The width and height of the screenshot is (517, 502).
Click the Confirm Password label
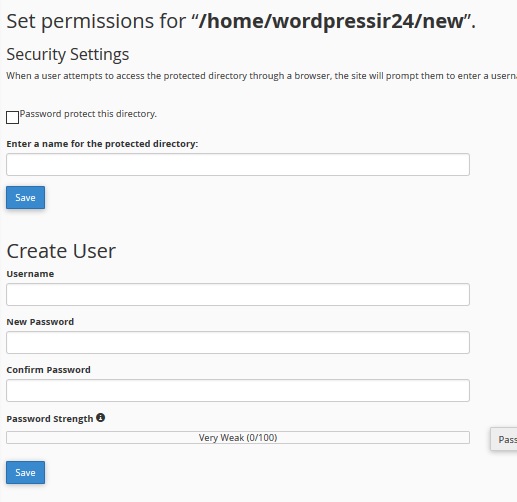(x=48, y=370)
